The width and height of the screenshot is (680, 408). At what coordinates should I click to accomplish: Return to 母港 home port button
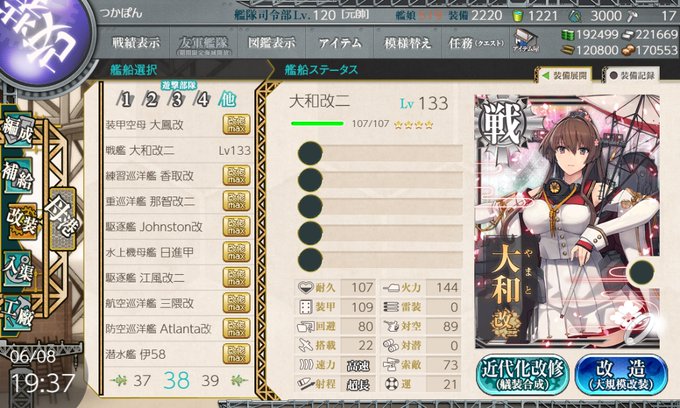(x=63, y=219)
